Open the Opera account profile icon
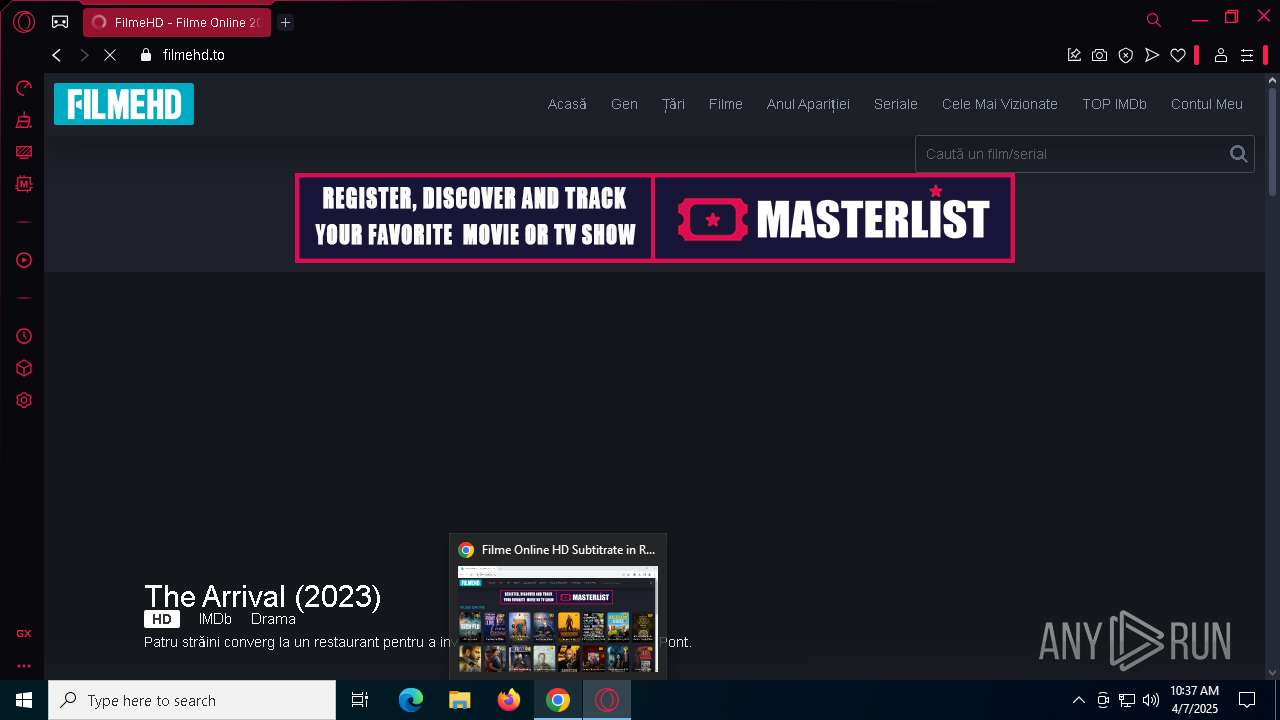The width and height of the screenshot is (1280, 720). (x=1220, y=55)
